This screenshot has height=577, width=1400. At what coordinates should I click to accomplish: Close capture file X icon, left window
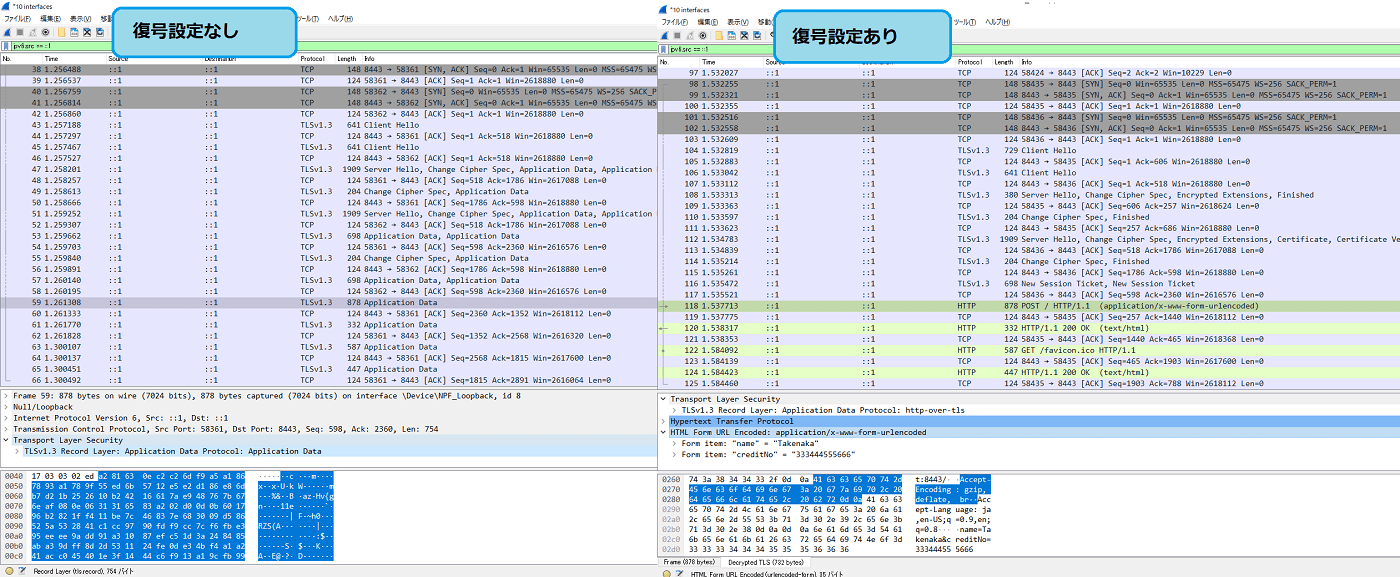(87, 32)
